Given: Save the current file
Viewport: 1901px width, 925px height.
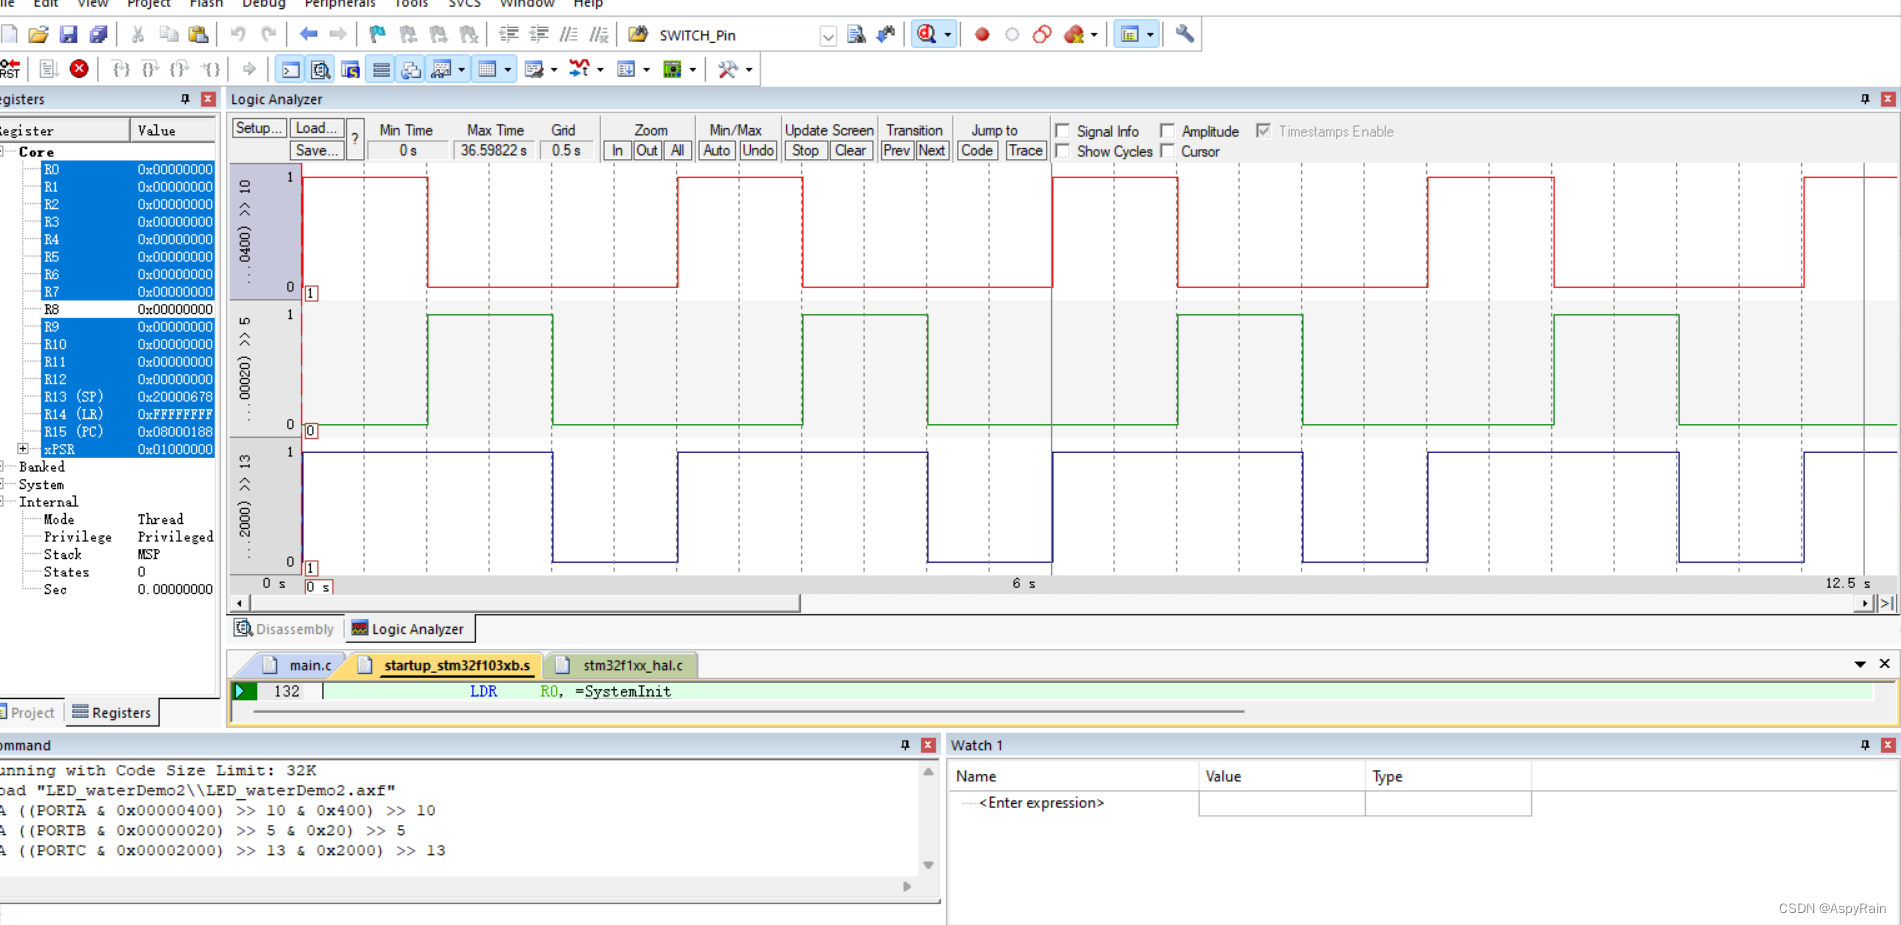Looking at the screenshot, I should click(x=68, y=35).
